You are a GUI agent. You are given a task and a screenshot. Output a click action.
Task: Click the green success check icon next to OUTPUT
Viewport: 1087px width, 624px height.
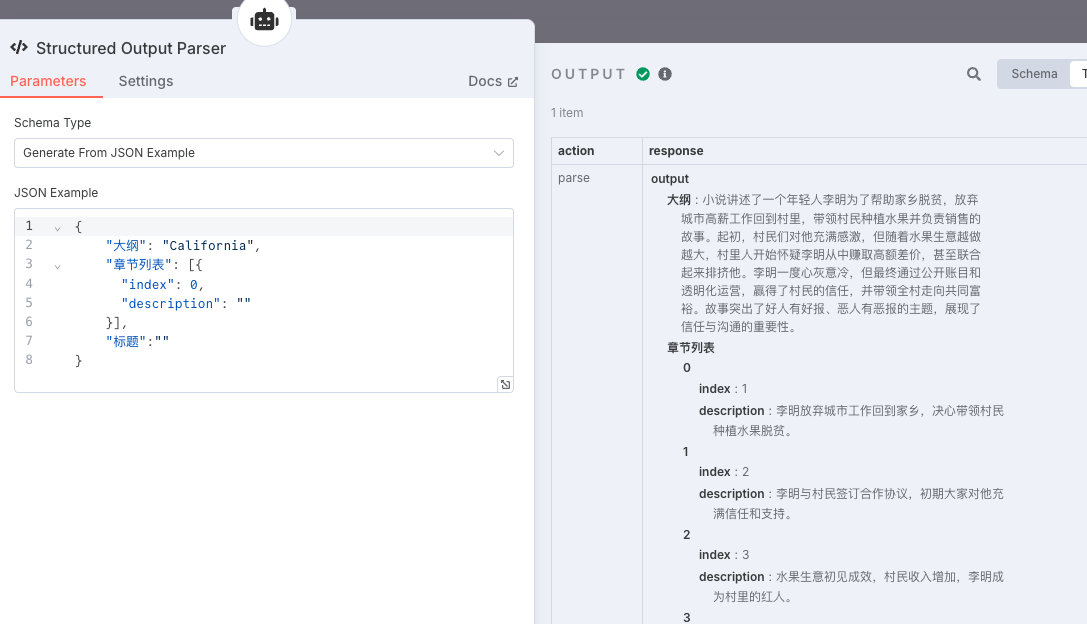tap(643, 74)
